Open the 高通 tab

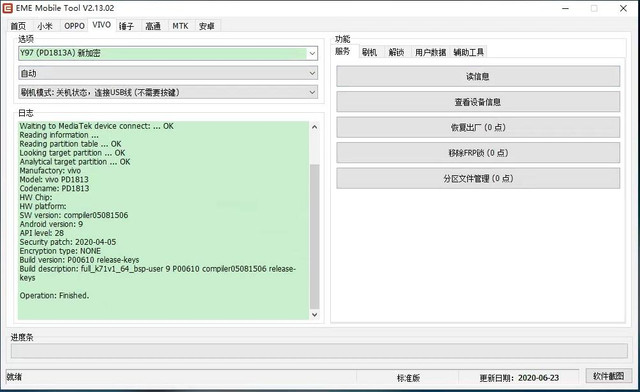click(x=153, y=26)
